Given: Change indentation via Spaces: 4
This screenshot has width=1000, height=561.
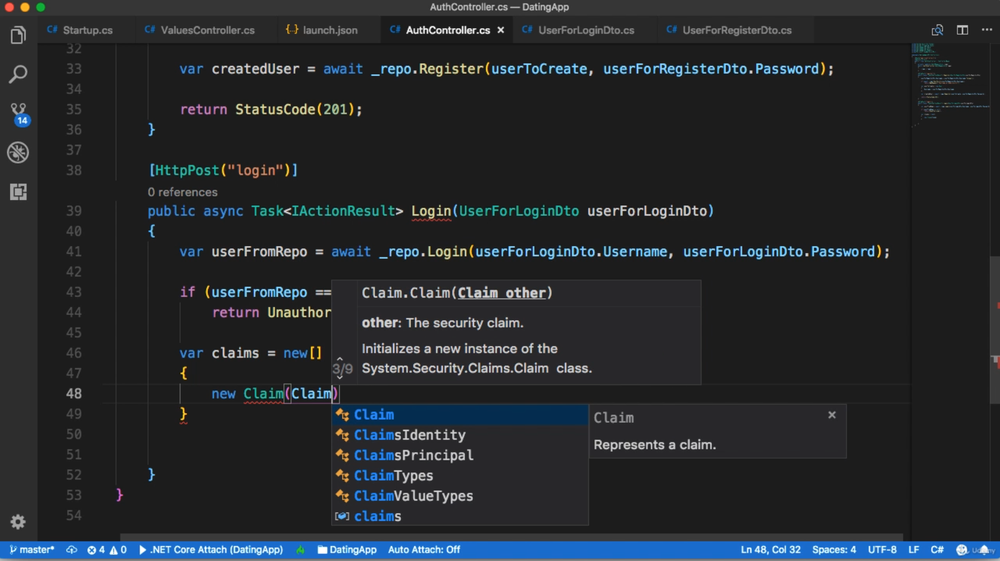Looking at the screenshot, I should pyautogui.click(x=834, y=550).
